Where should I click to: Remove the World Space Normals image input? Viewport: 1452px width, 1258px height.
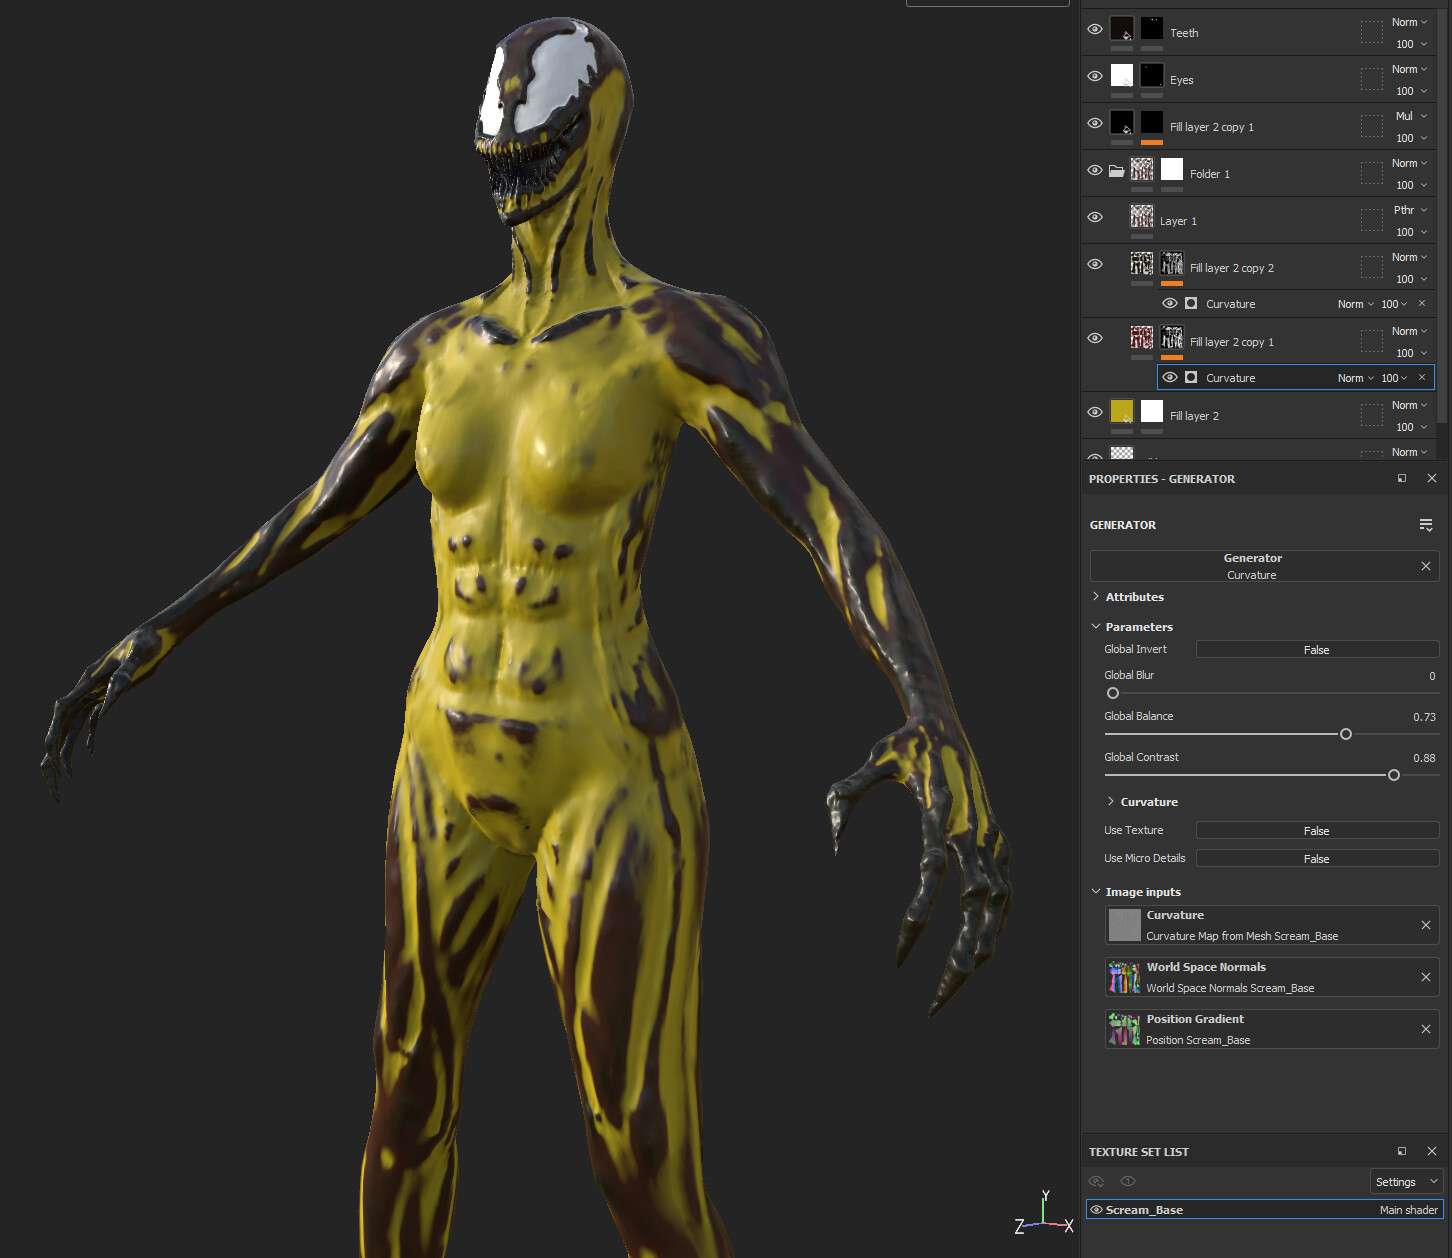click(x=1425, y=977)
